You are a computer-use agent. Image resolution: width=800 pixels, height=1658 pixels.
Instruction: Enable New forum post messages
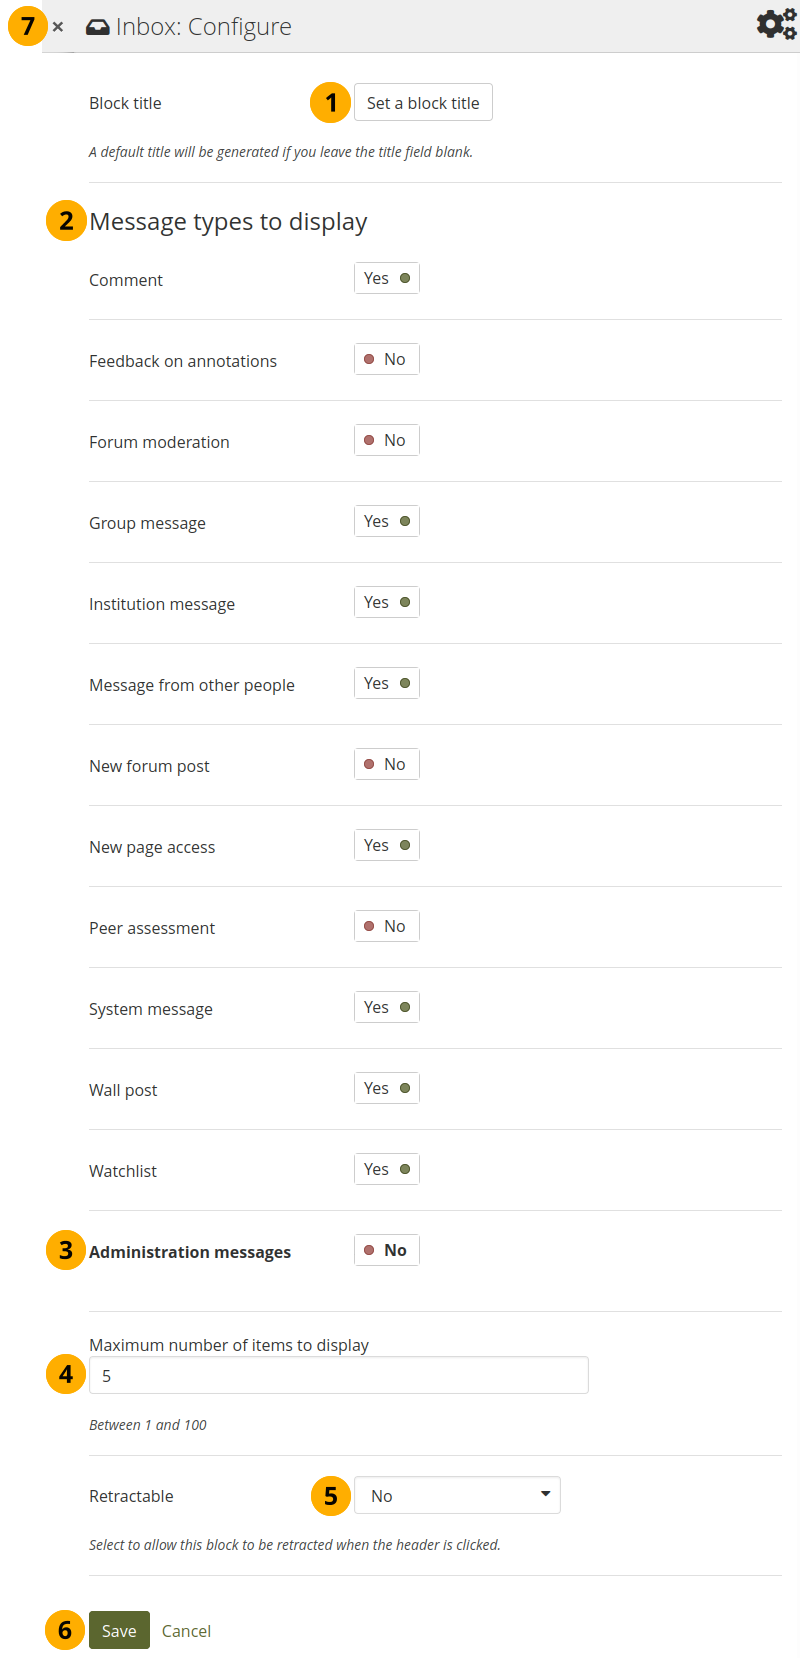387,765
